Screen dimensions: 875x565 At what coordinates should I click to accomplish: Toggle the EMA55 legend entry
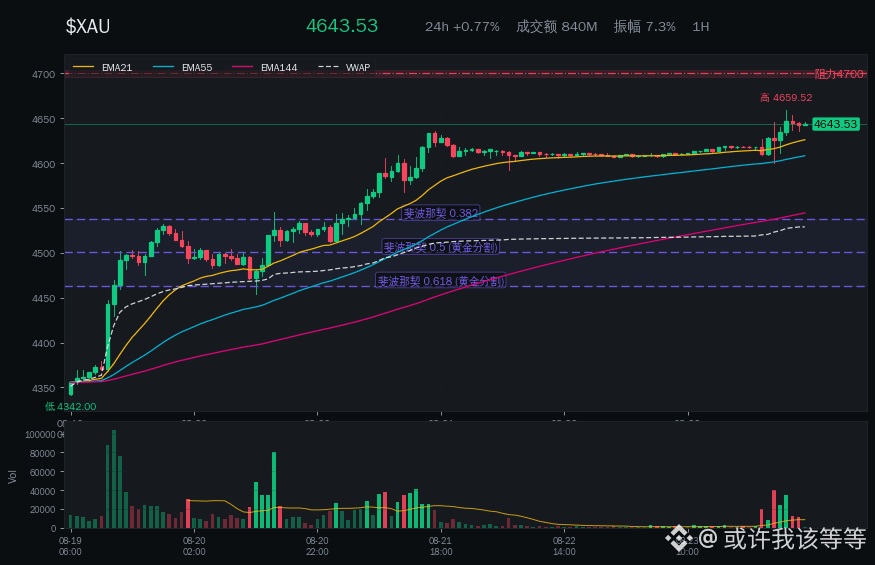[x=182, y=68]
